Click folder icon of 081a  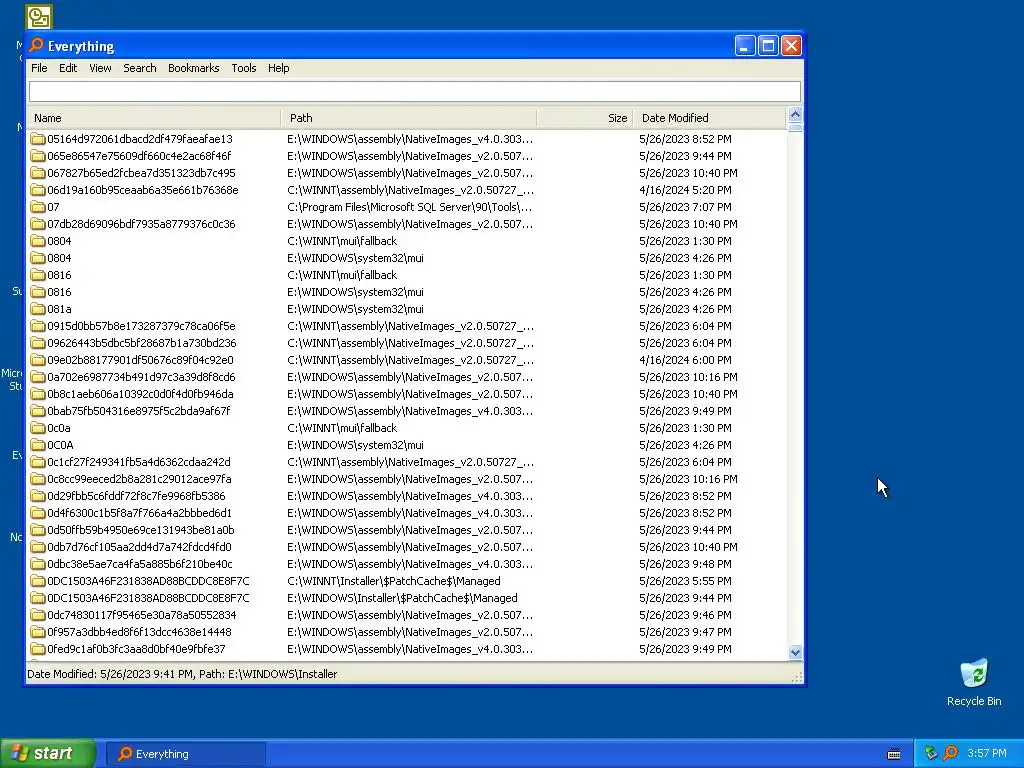[38, 309]
